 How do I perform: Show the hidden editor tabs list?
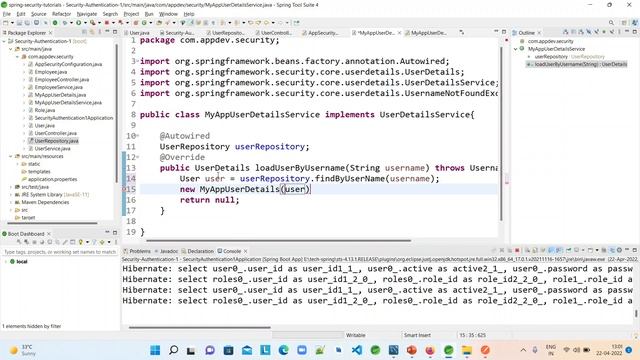[x=462, y=32]
